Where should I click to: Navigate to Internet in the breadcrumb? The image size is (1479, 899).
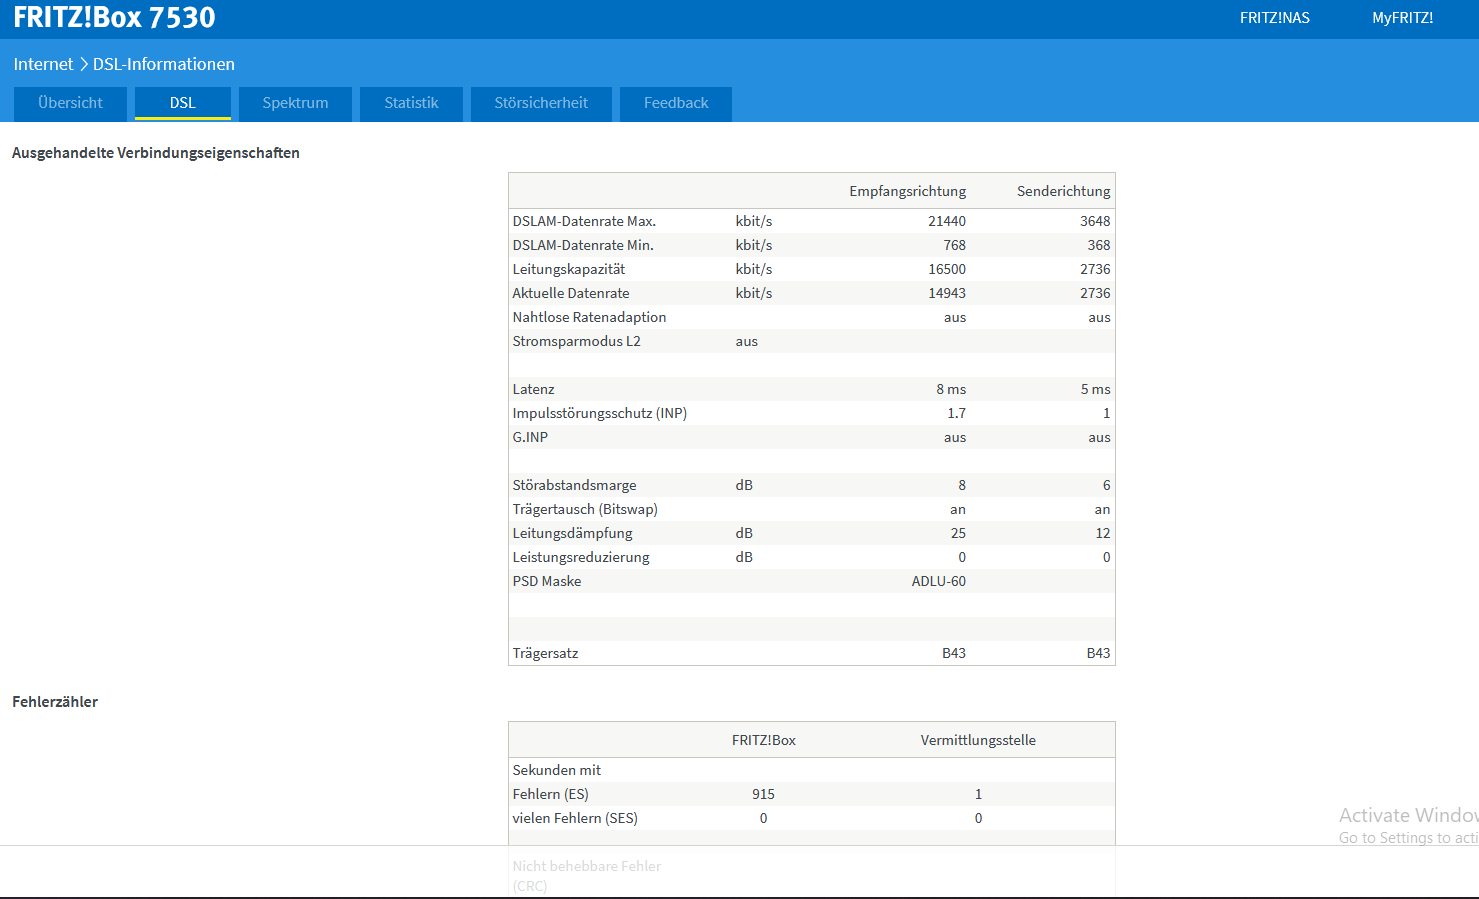click(43, 64)
